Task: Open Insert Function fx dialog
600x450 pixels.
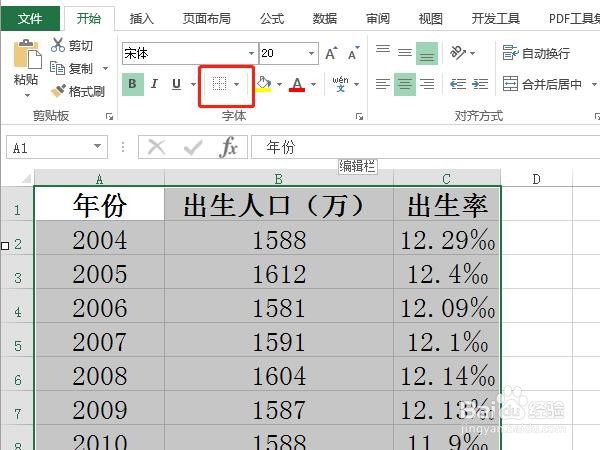Action: point(229,147)
